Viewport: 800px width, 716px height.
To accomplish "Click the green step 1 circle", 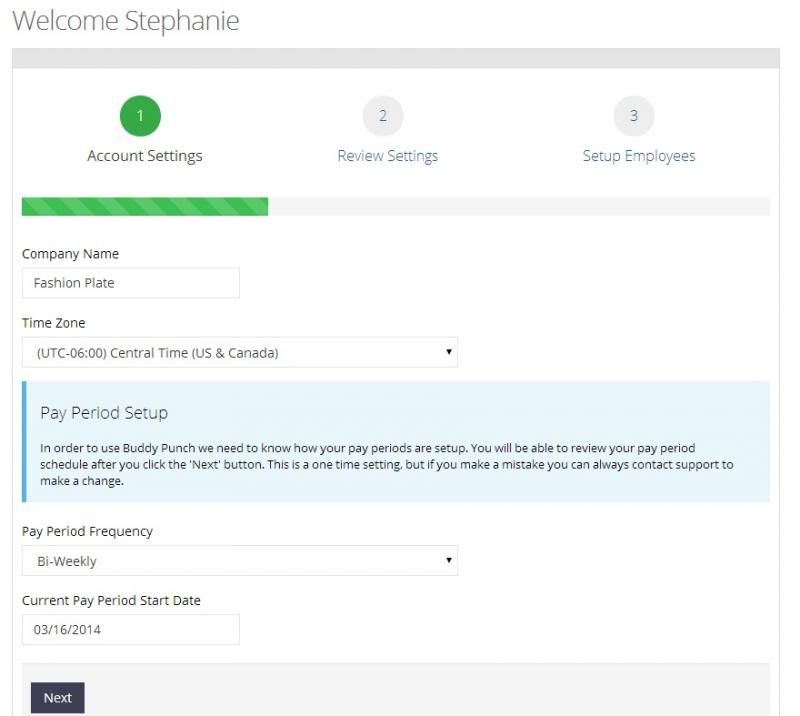I will coord(140,116).
